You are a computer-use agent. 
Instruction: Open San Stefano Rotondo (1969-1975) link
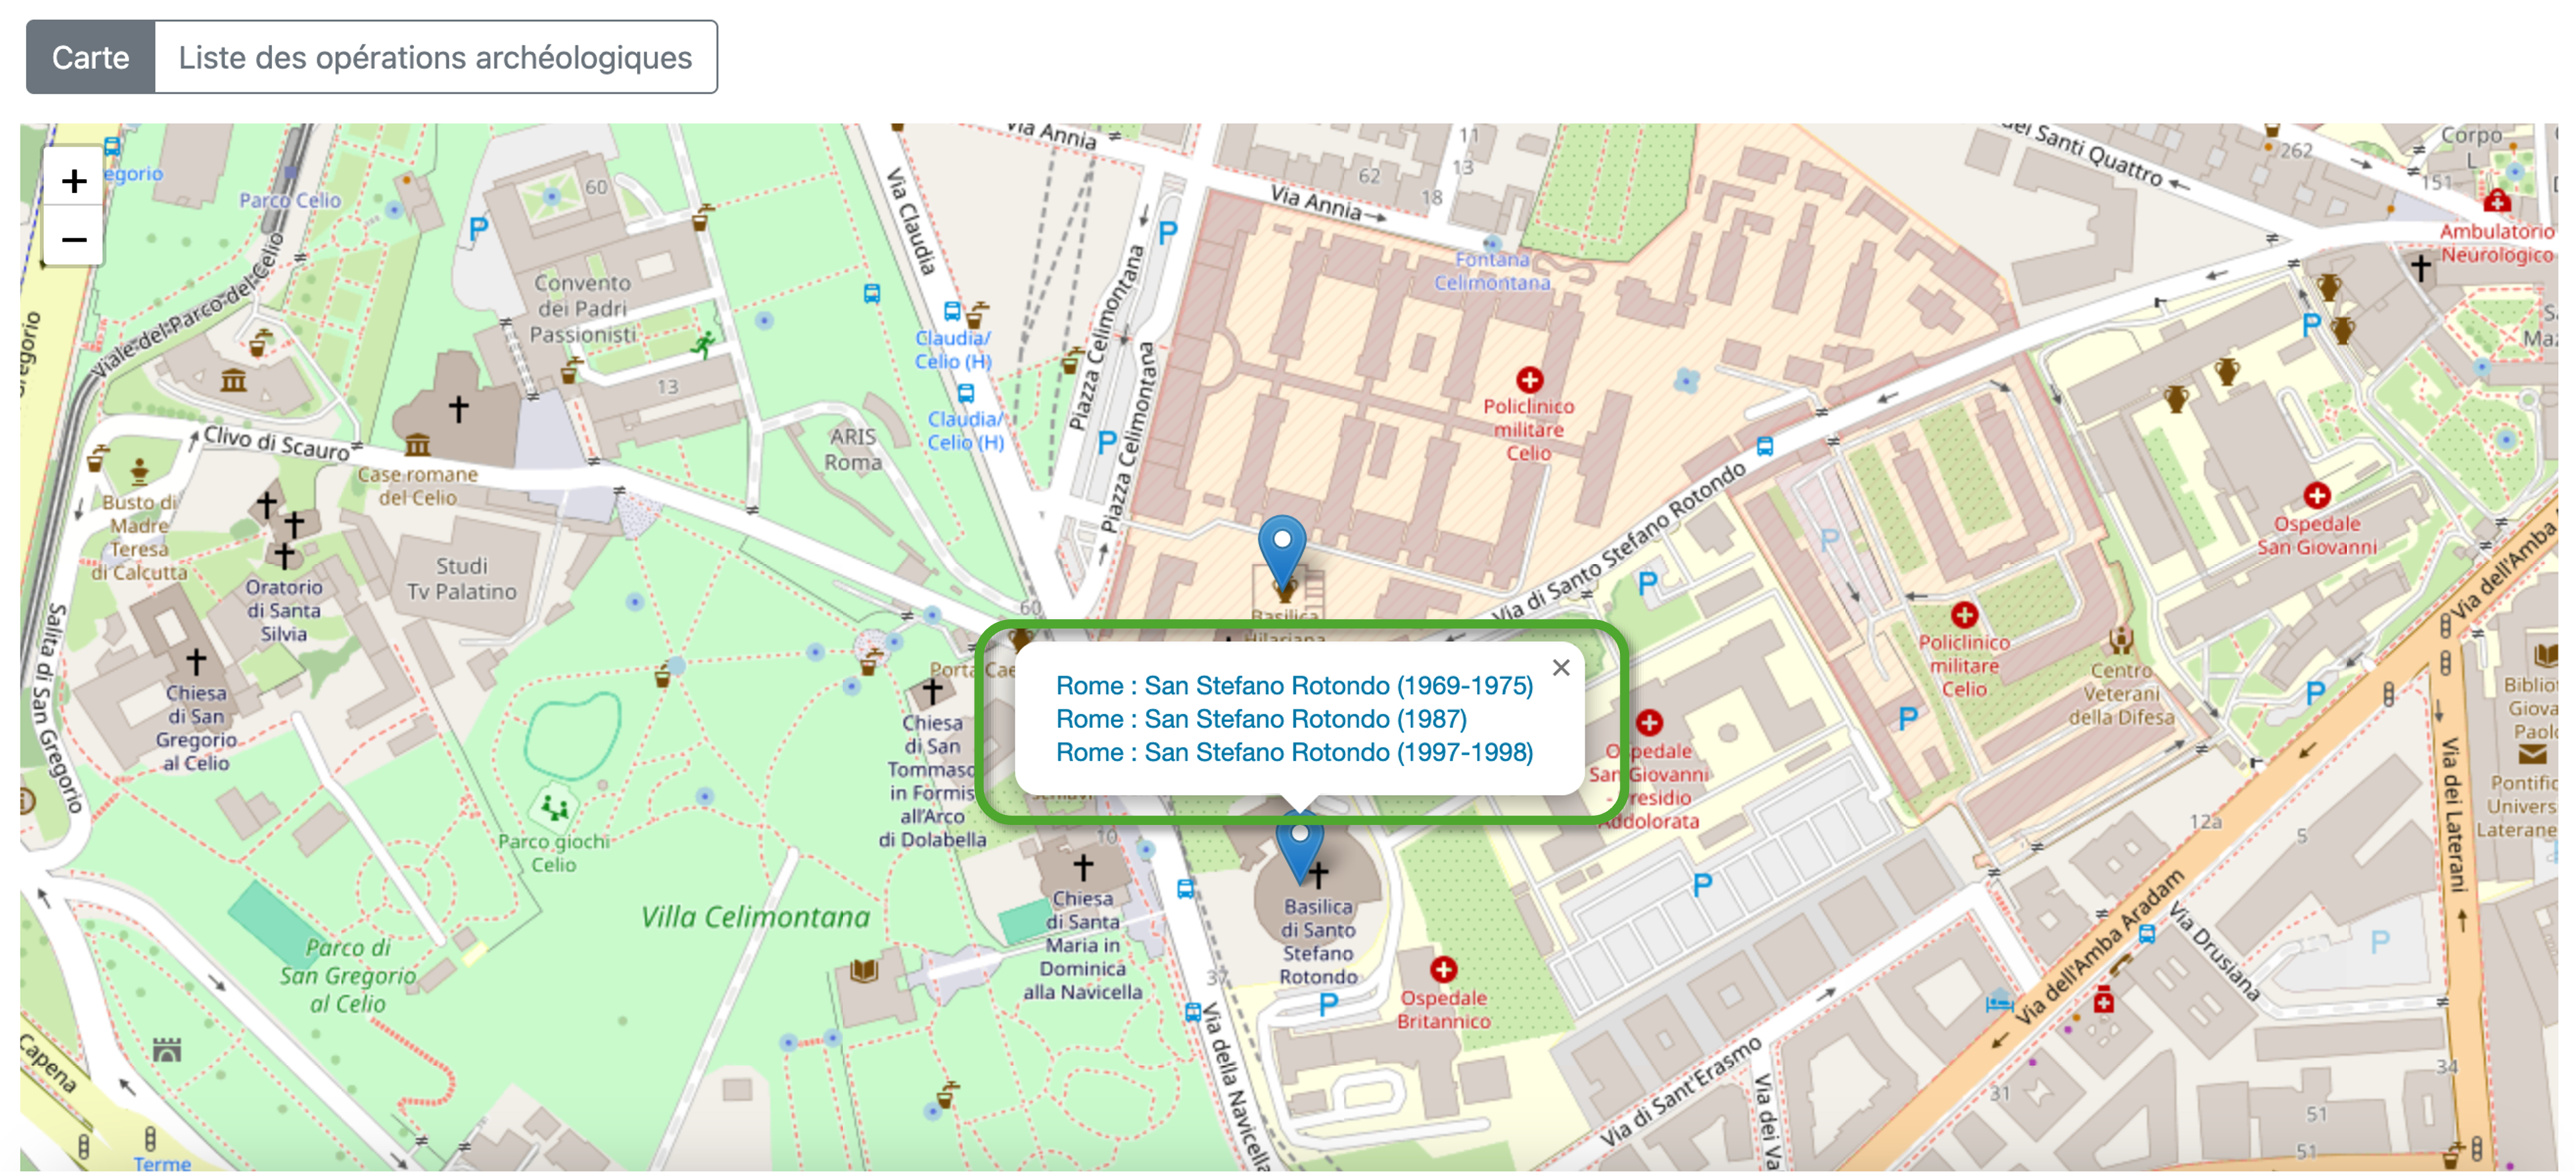(x=1294, y=686)
